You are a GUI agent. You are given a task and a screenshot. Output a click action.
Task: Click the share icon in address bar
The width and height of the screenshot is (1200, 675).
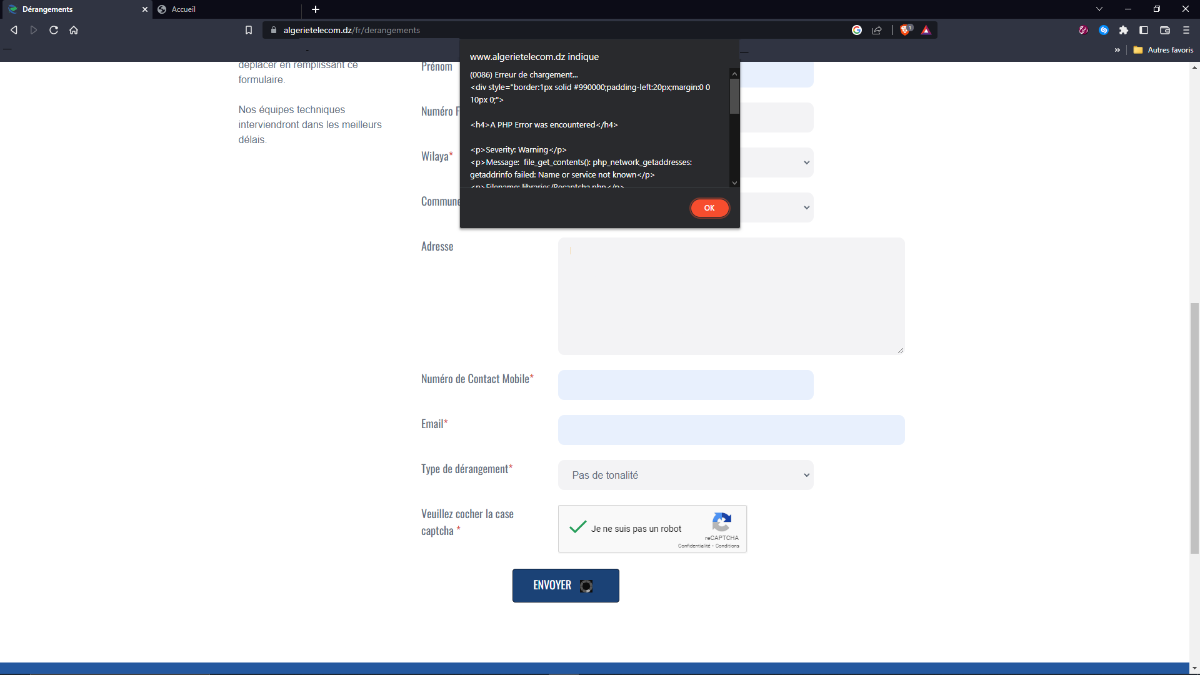coord(877,30)
